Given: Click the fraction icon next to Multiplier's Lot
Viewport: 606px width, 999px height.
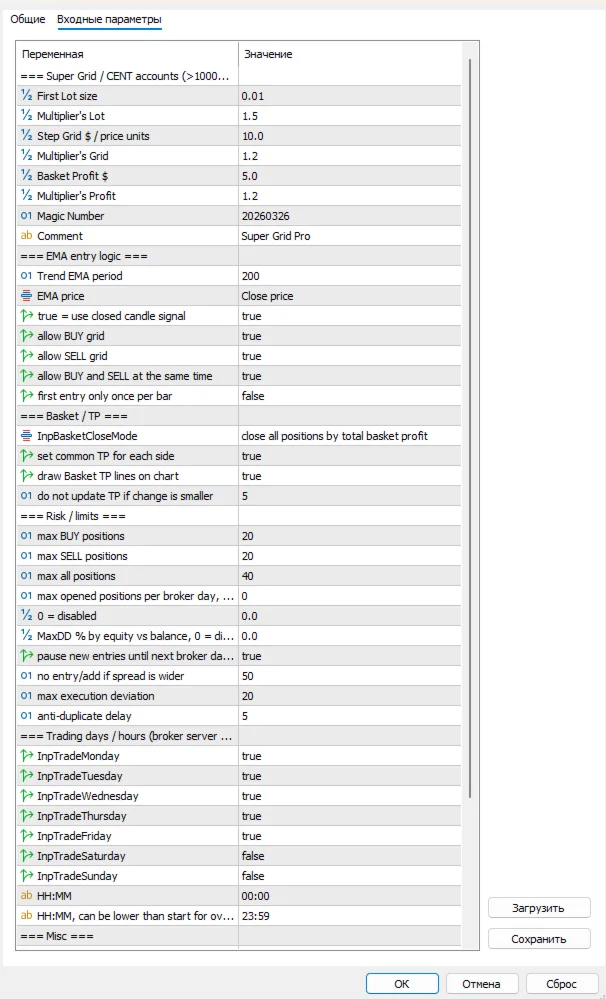Looking at the screenshot, I should (x=26, y=116).
